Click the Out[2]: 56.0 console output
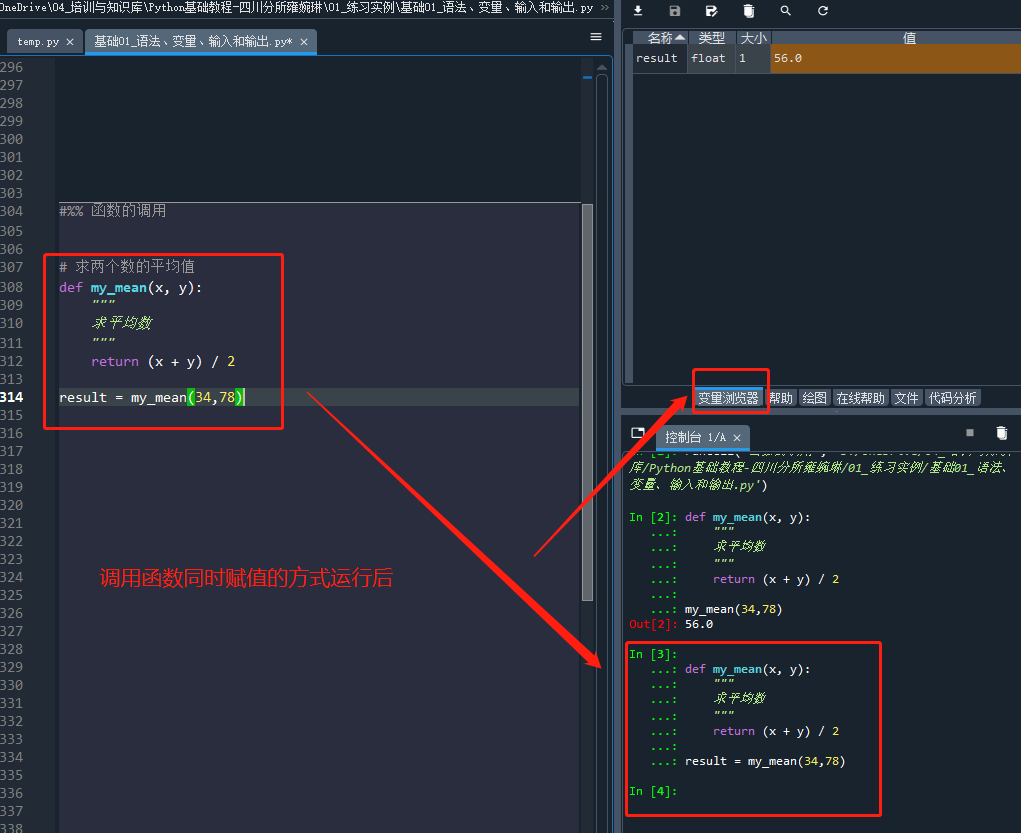Viewport: 1021px width, 833px height. (x=671, y=624)
